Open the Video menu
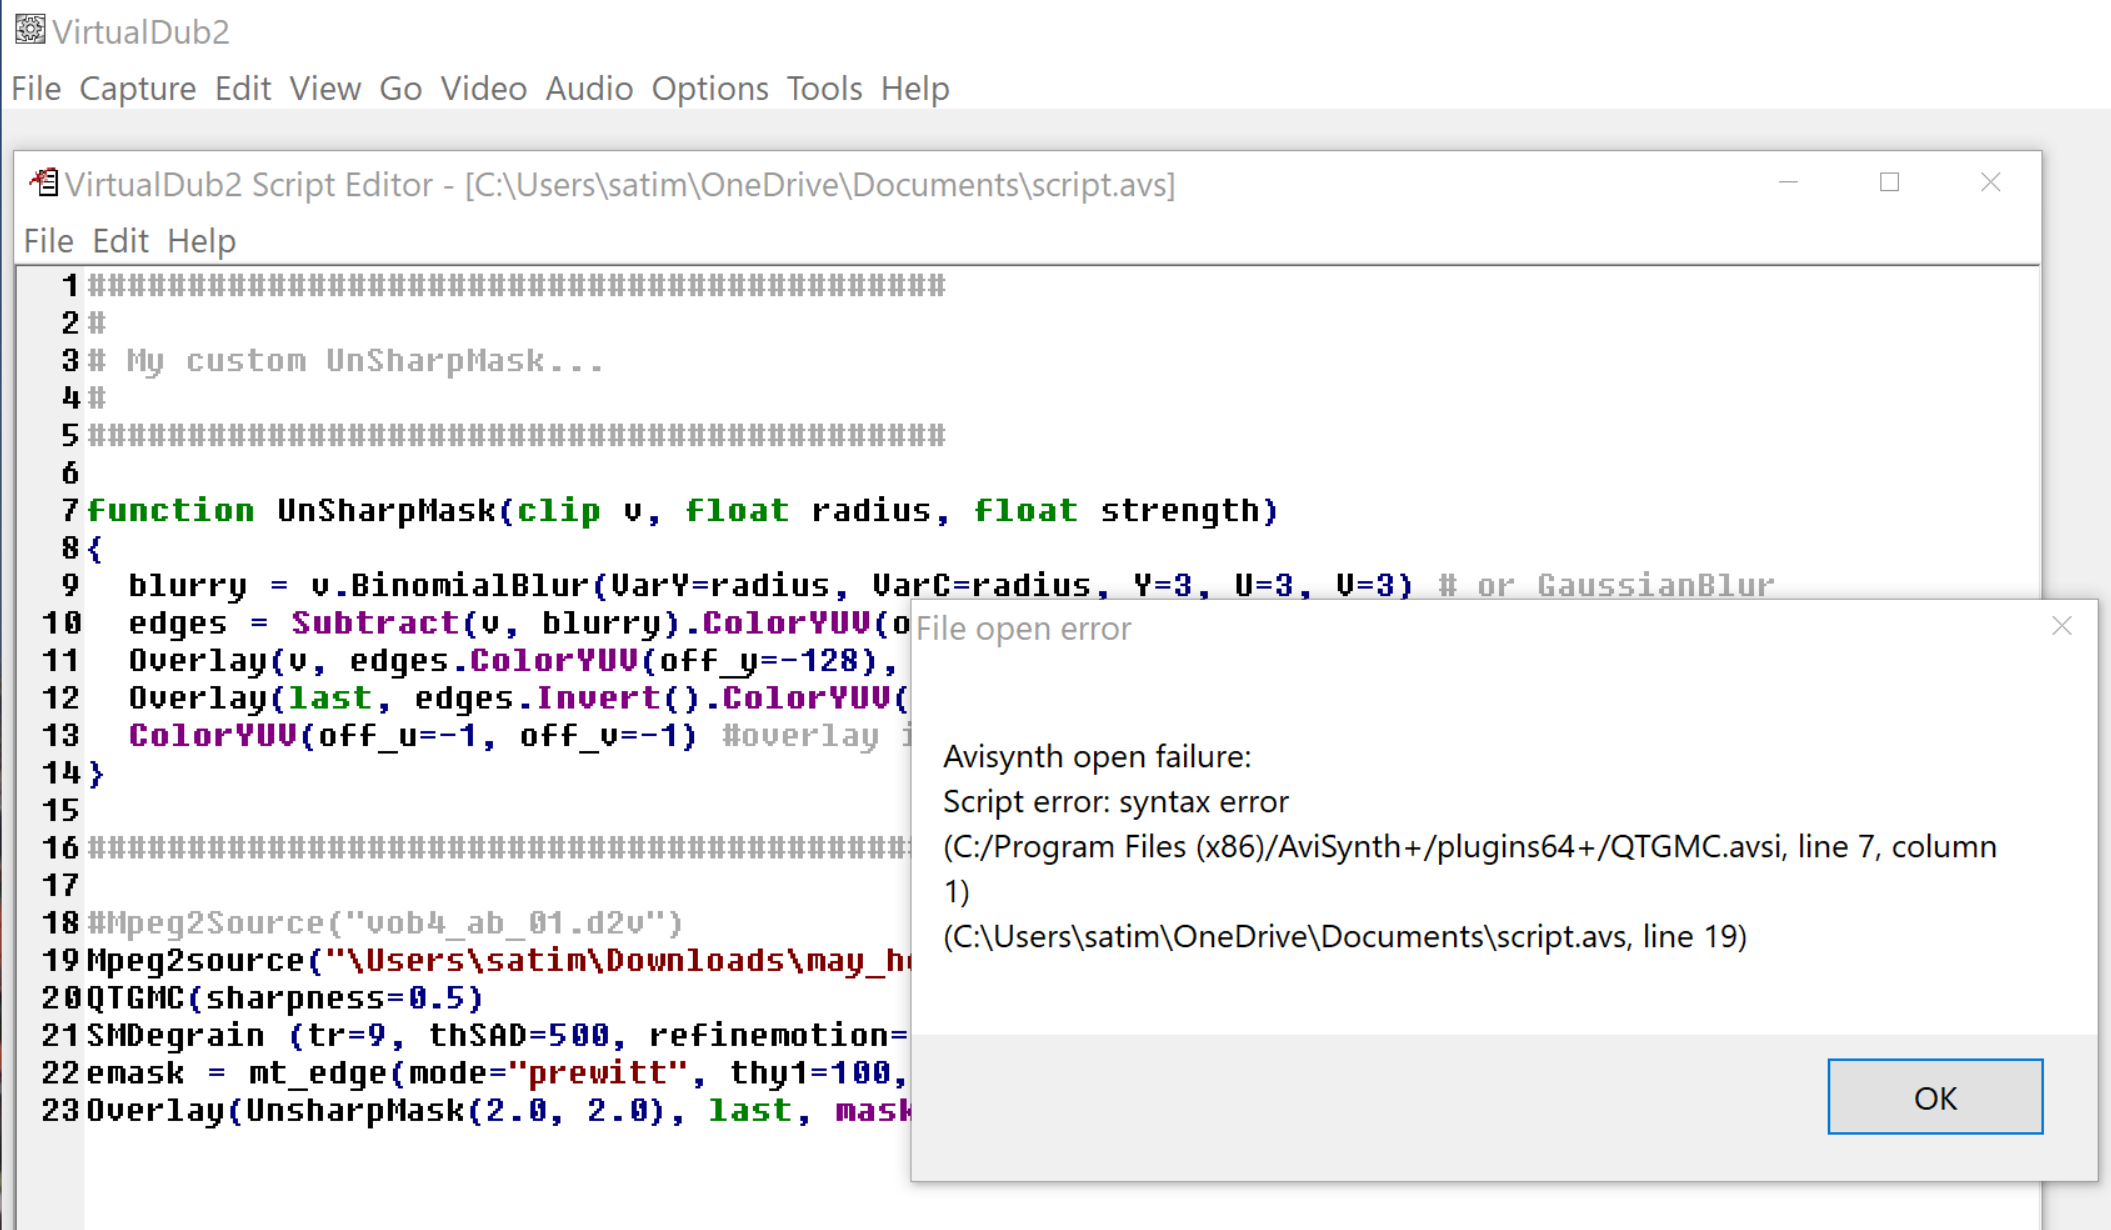This screenshot has height=1230, width=2111. 484,89
